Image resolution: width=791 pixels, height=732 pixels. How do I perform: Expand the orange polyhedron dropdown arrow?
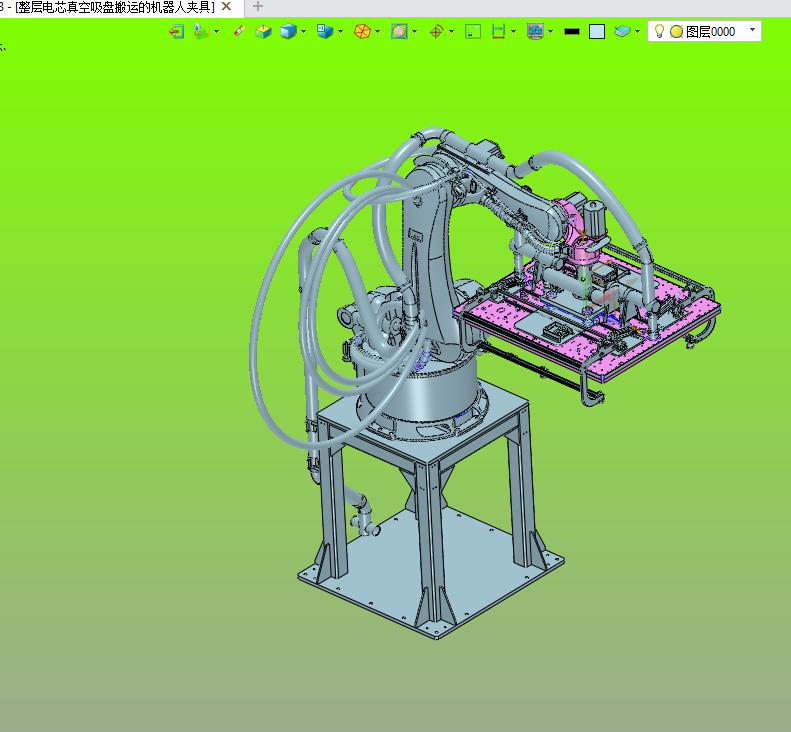click(378, 32)
